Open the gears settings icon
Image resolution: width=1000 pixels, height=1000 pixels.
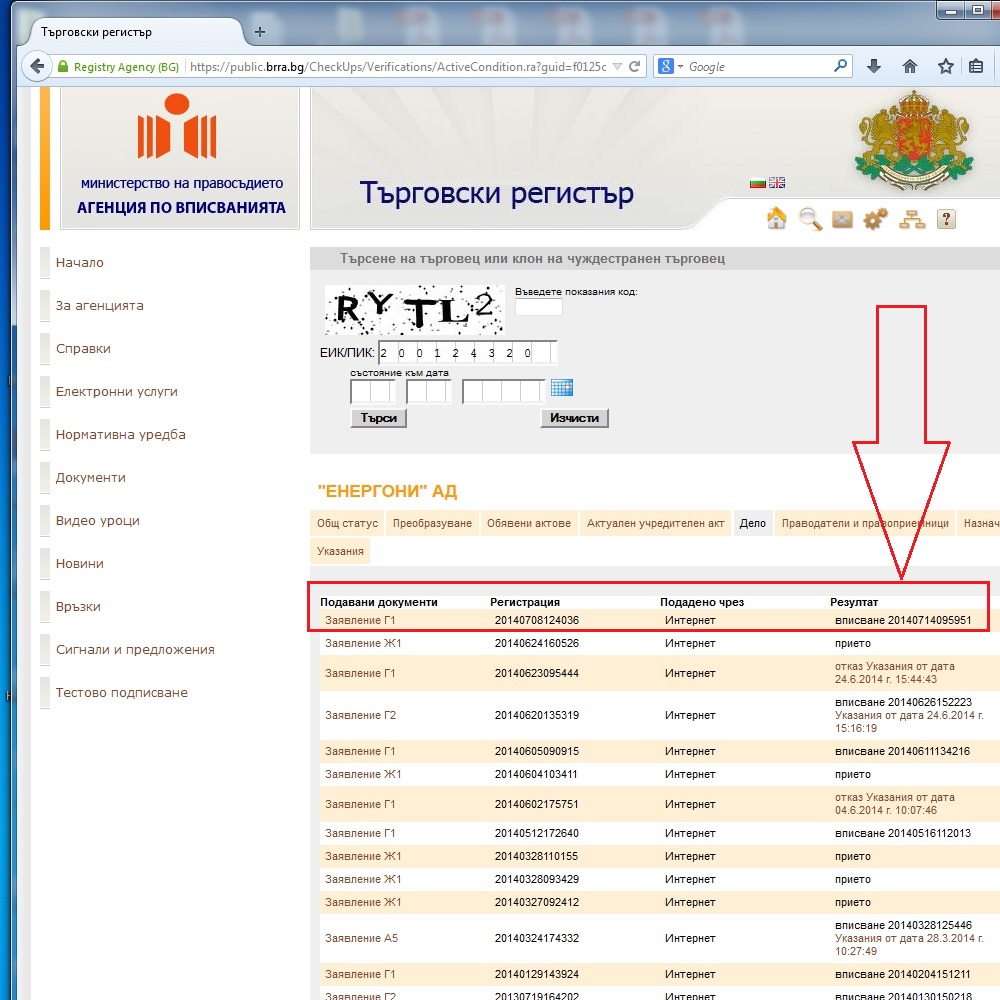point(876,219)
